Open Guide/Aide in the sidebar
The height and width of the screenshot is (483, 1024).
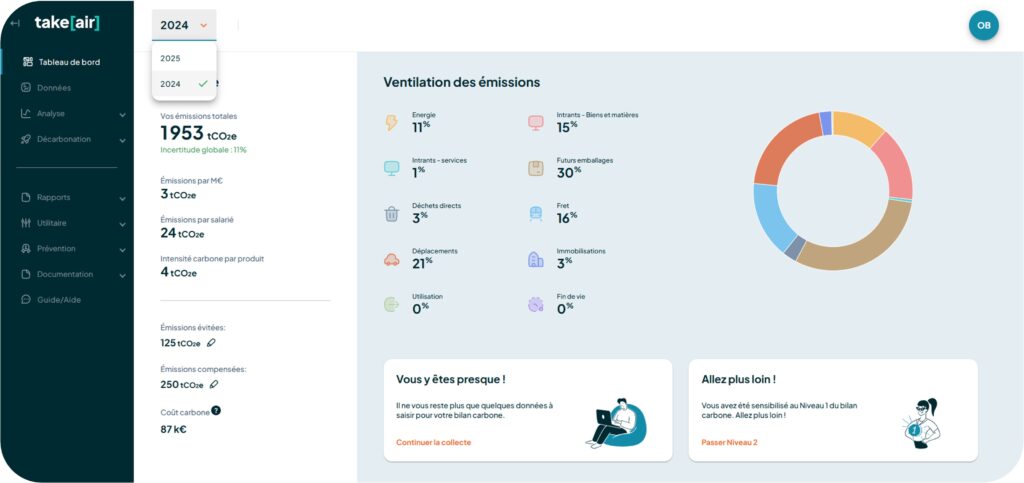[58, 300]
